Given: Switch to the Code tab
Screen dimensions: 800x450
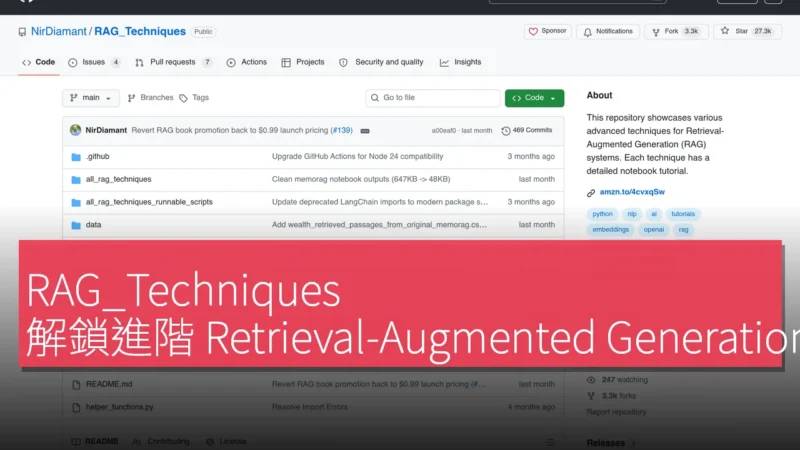Looking at the screenshot, I should 39,62.
